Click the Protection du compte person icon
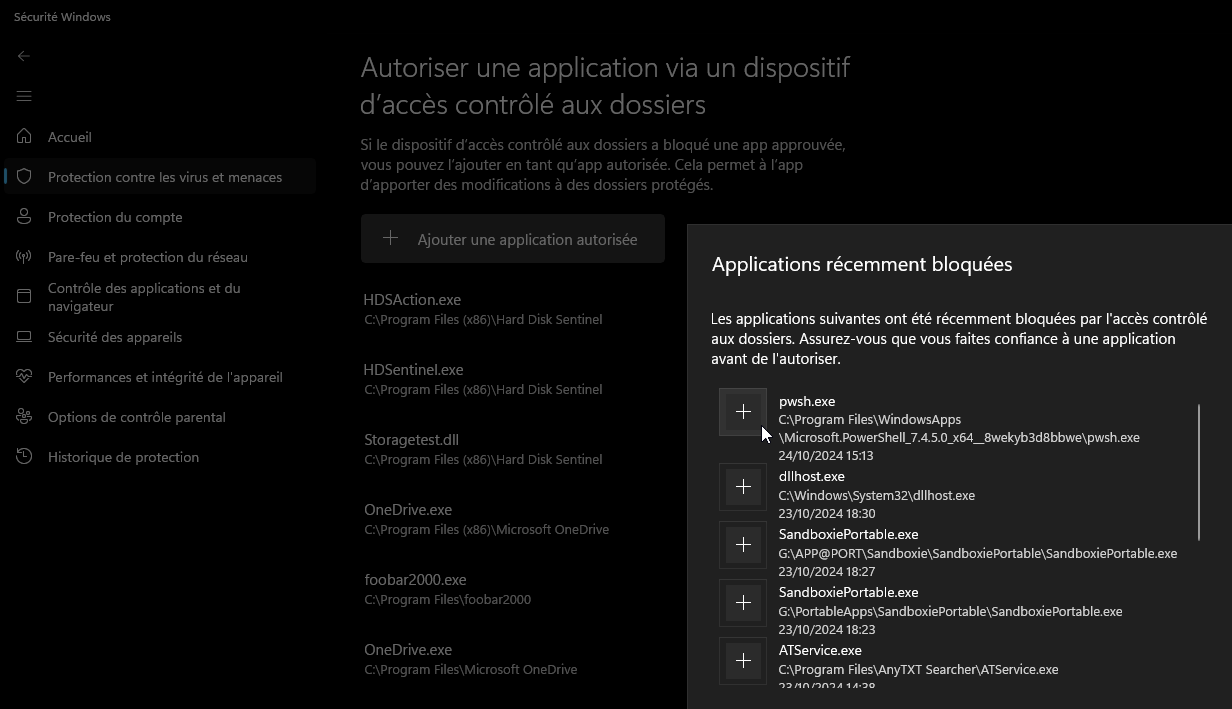 [24, 217]
